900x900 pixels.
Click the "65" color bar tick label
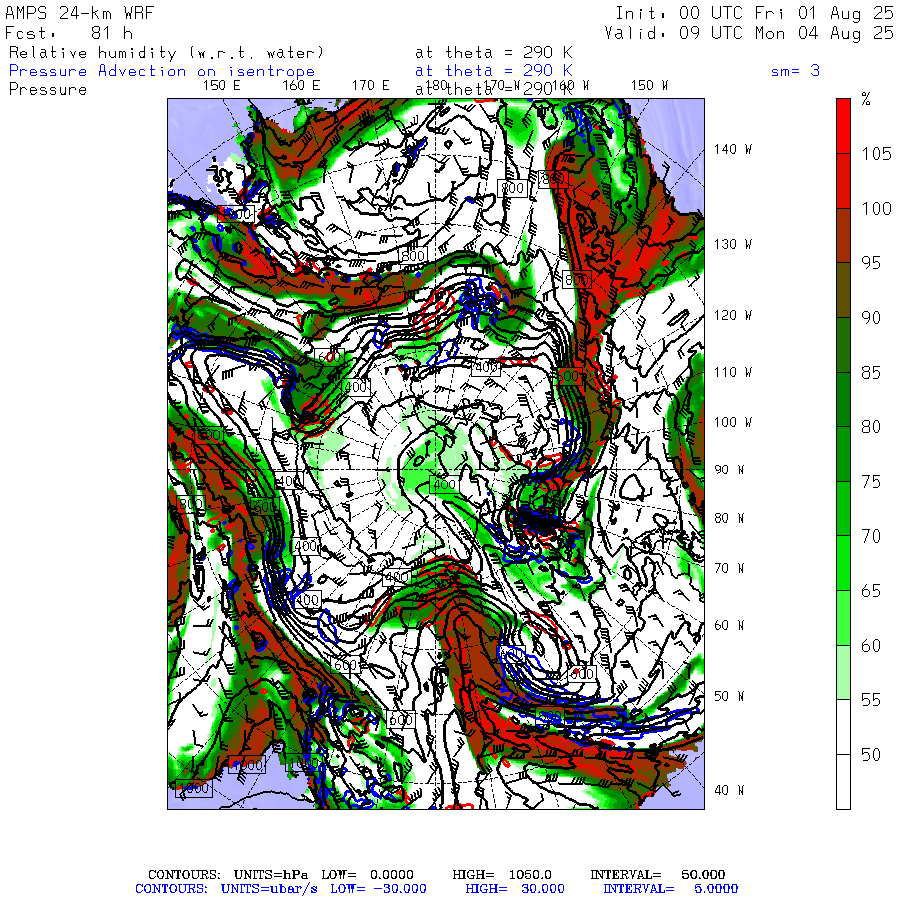871,591
